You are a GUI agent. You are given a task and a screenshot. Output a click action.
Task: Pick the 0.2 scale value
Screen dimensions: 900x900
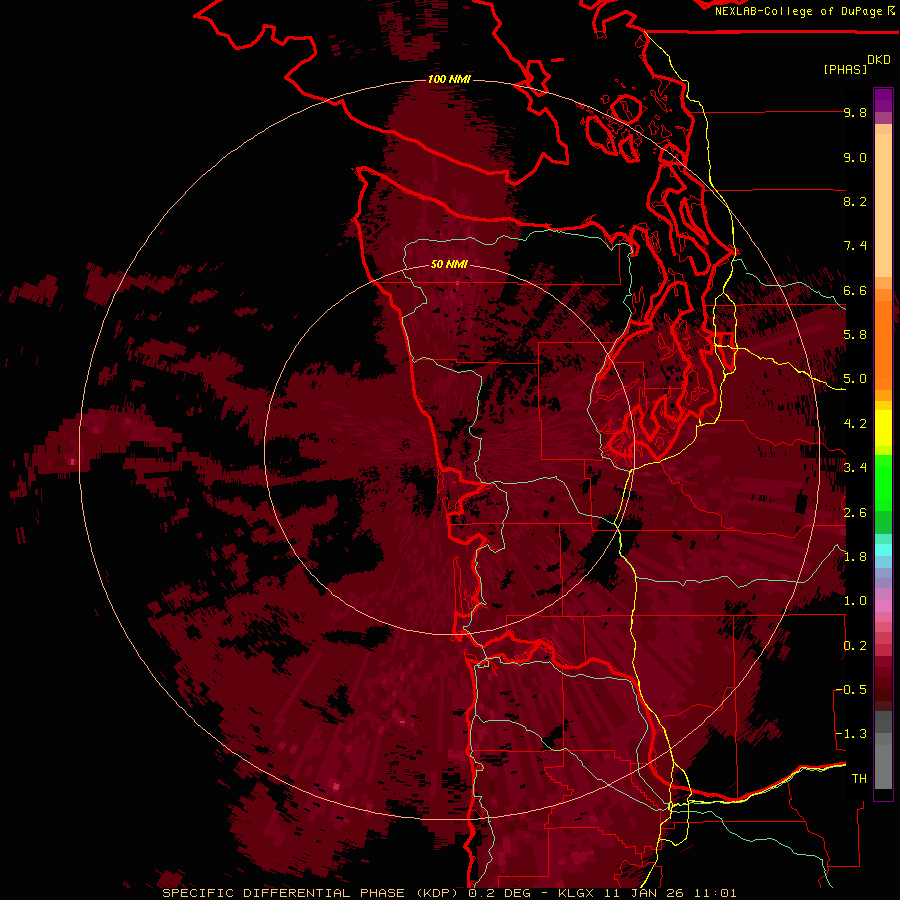[x=855, y=646]
